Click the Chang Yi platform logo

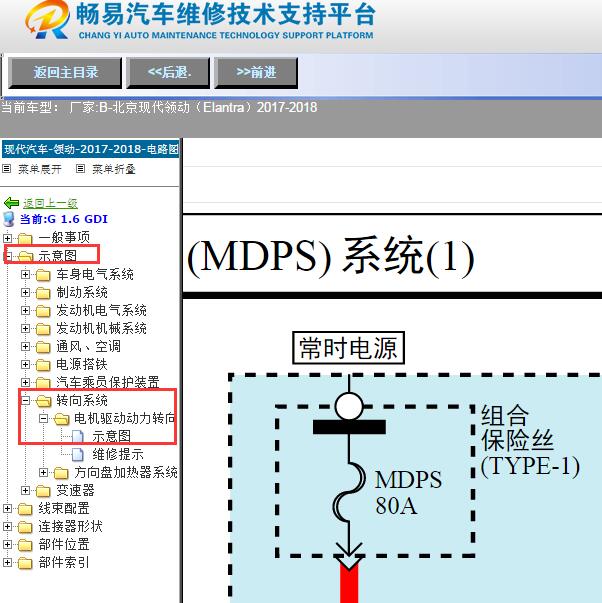click(x=47, y=20)
